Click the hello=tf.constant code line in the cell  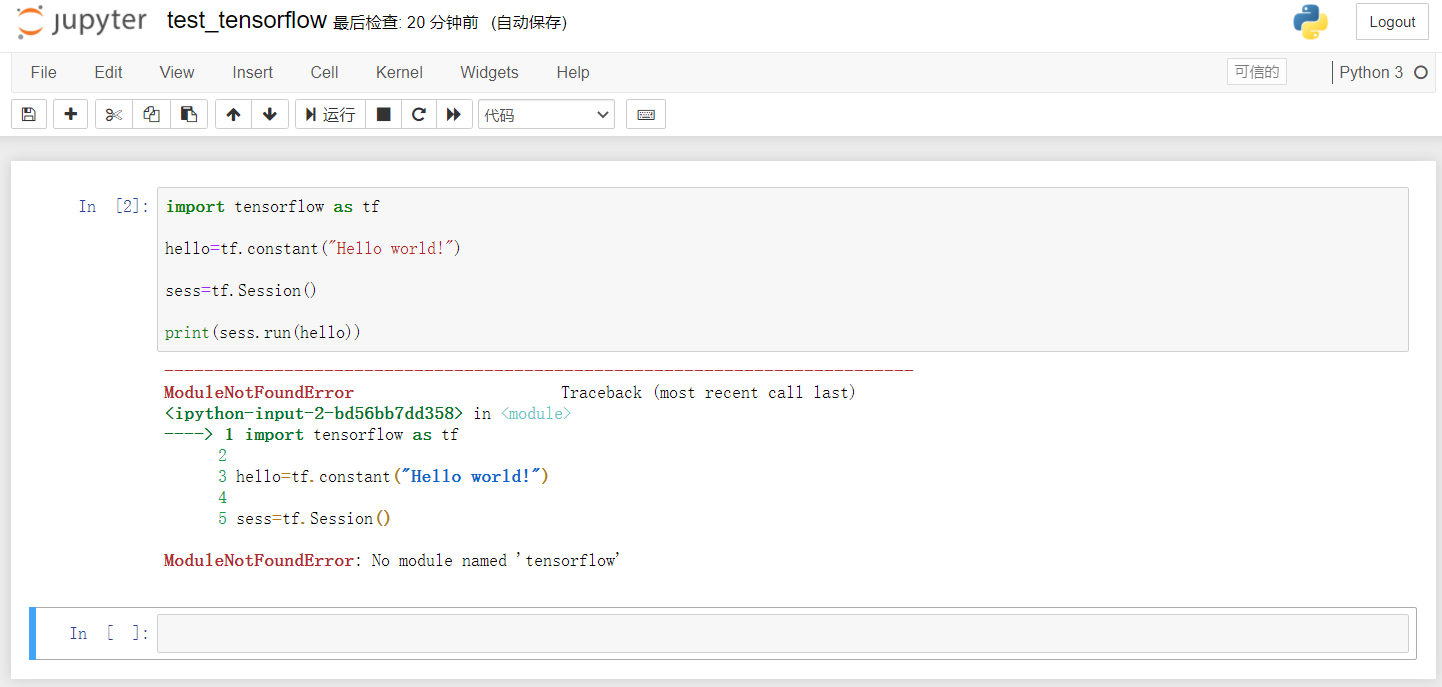point(313,249)
